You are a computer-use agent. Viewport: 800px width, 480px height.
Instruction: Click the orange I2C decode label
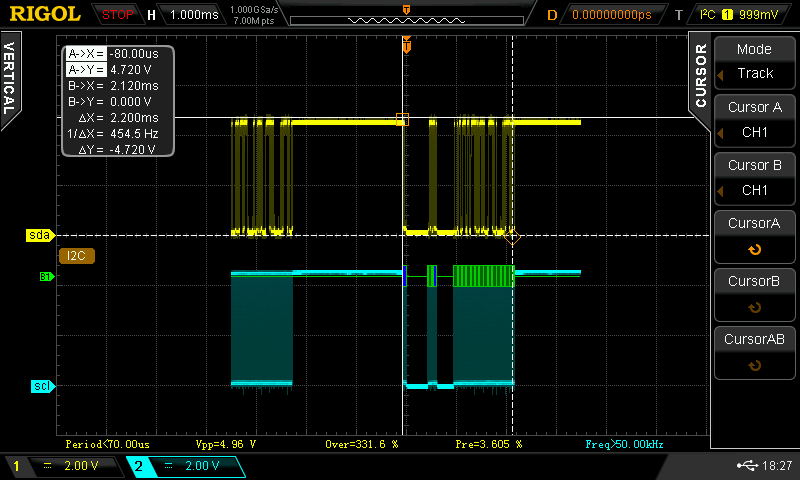pos(77,256)
